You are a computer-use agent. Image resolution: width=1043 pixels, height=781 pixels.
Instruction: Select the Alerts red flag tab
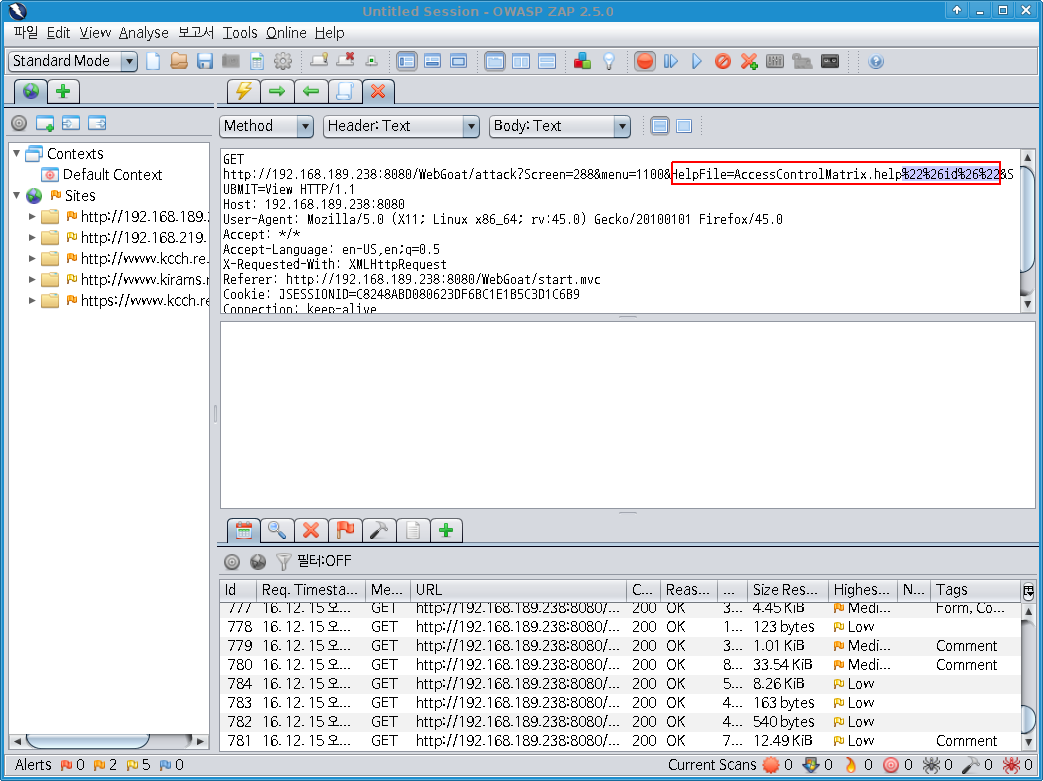tap(345, 530)
